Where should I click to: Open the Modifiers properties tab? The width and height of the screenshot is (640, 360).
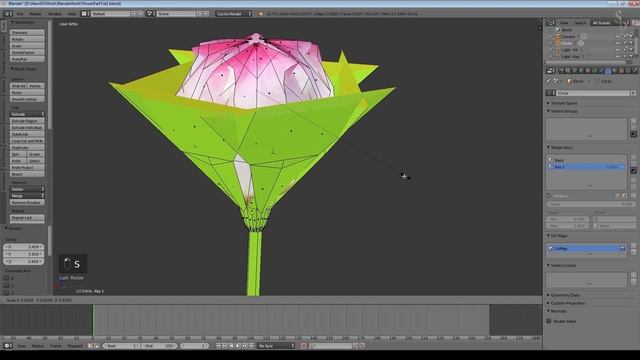pyautogui.click(x=601, y=71)
